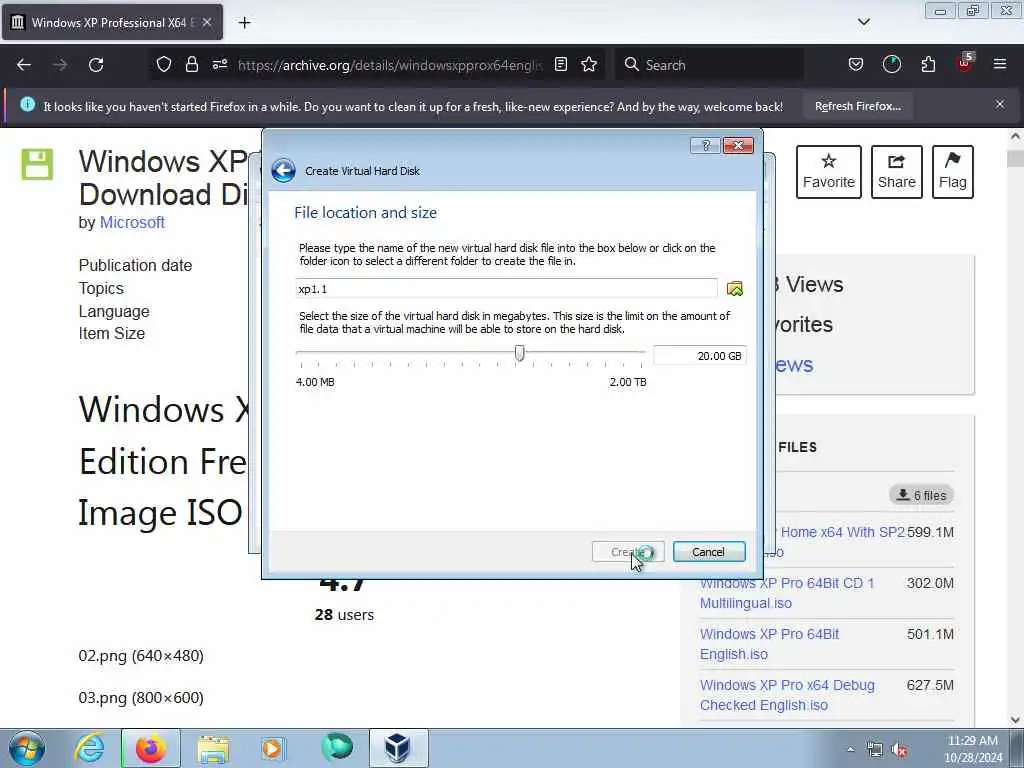The image size is (1024, 768).
Task: Click the network tray icon
Action: coord(874,750)
